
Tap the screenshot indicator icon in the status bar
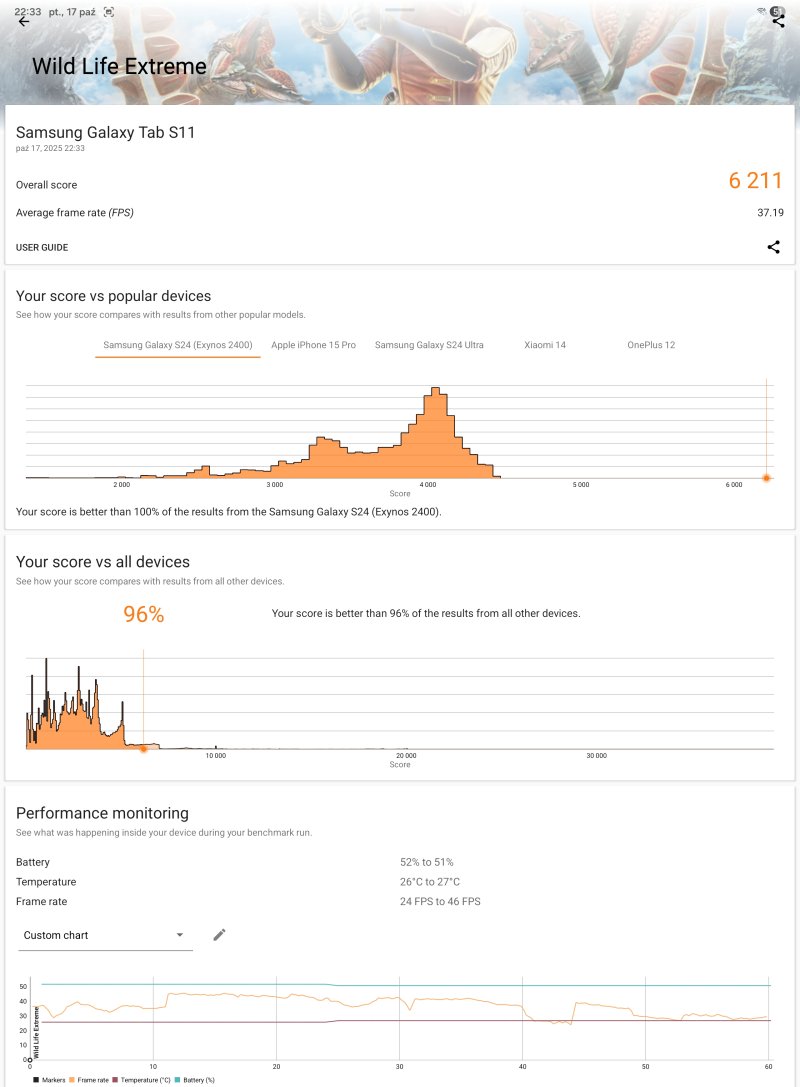pos(108,11)
